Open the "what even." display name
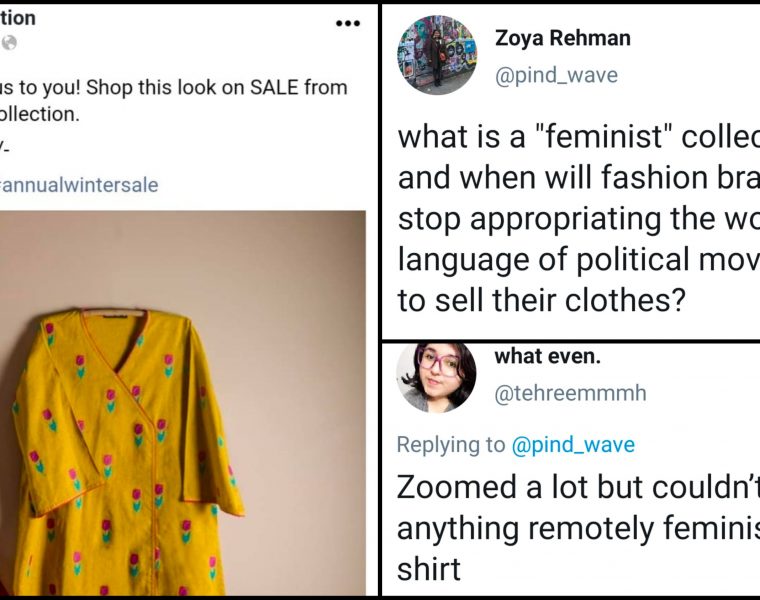Viewport: 760px width, 600px height. [x=547, y=356]
